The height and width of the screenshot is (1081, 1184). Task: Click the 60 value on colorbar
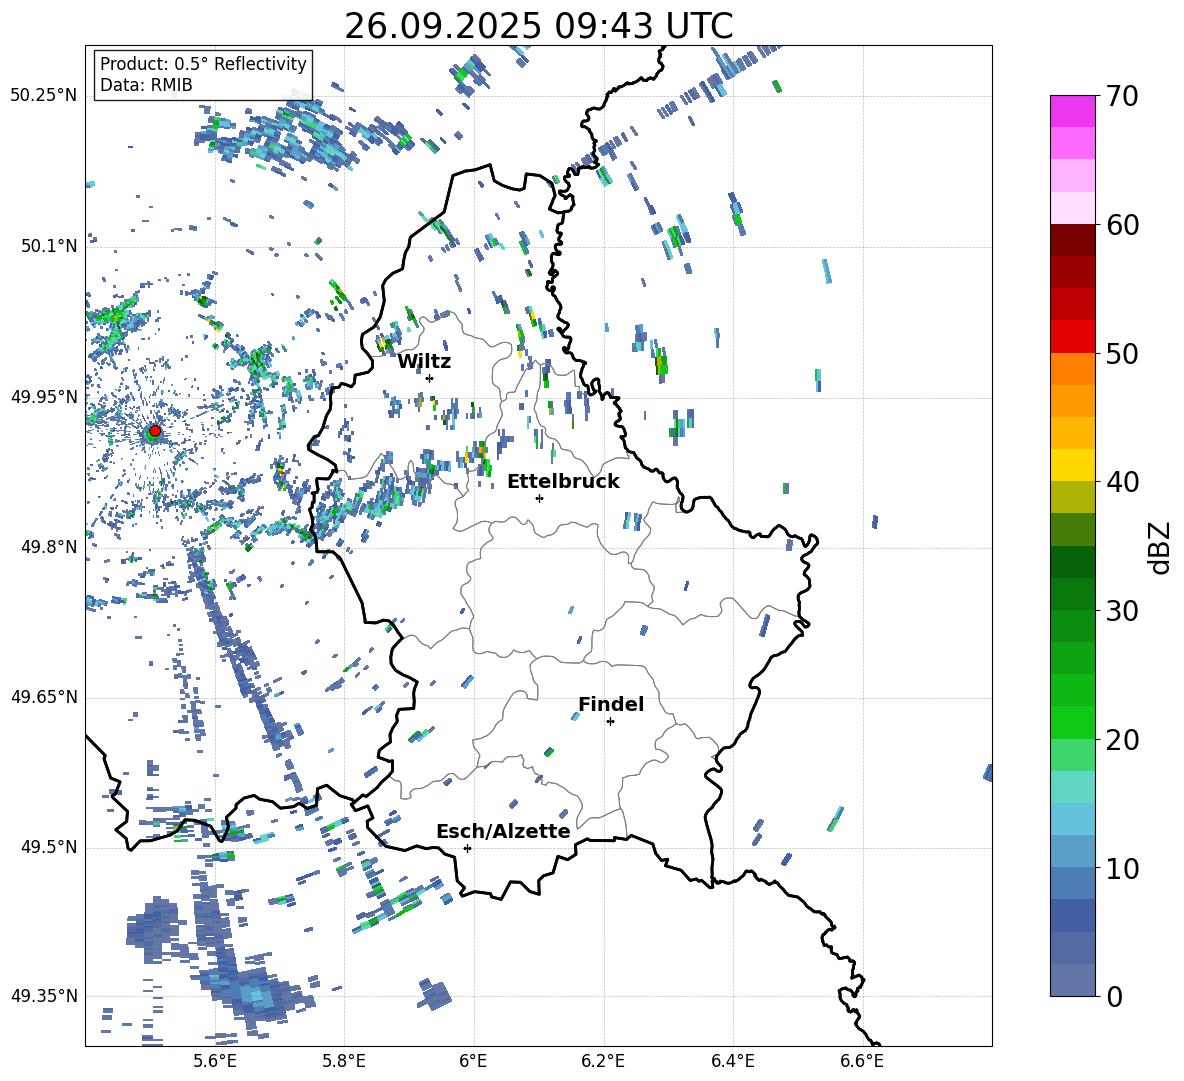click(1122, 225)
